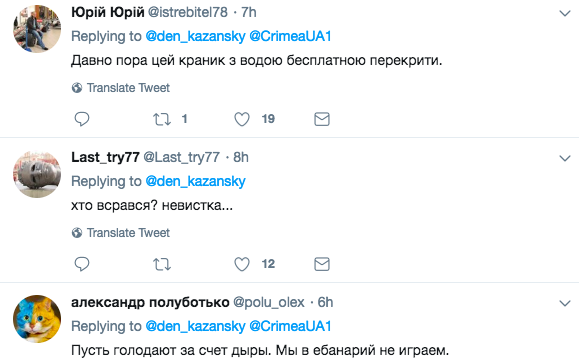
Task: Open the dropdown arrow on александр полуботько's tweet
Action: 565,304
